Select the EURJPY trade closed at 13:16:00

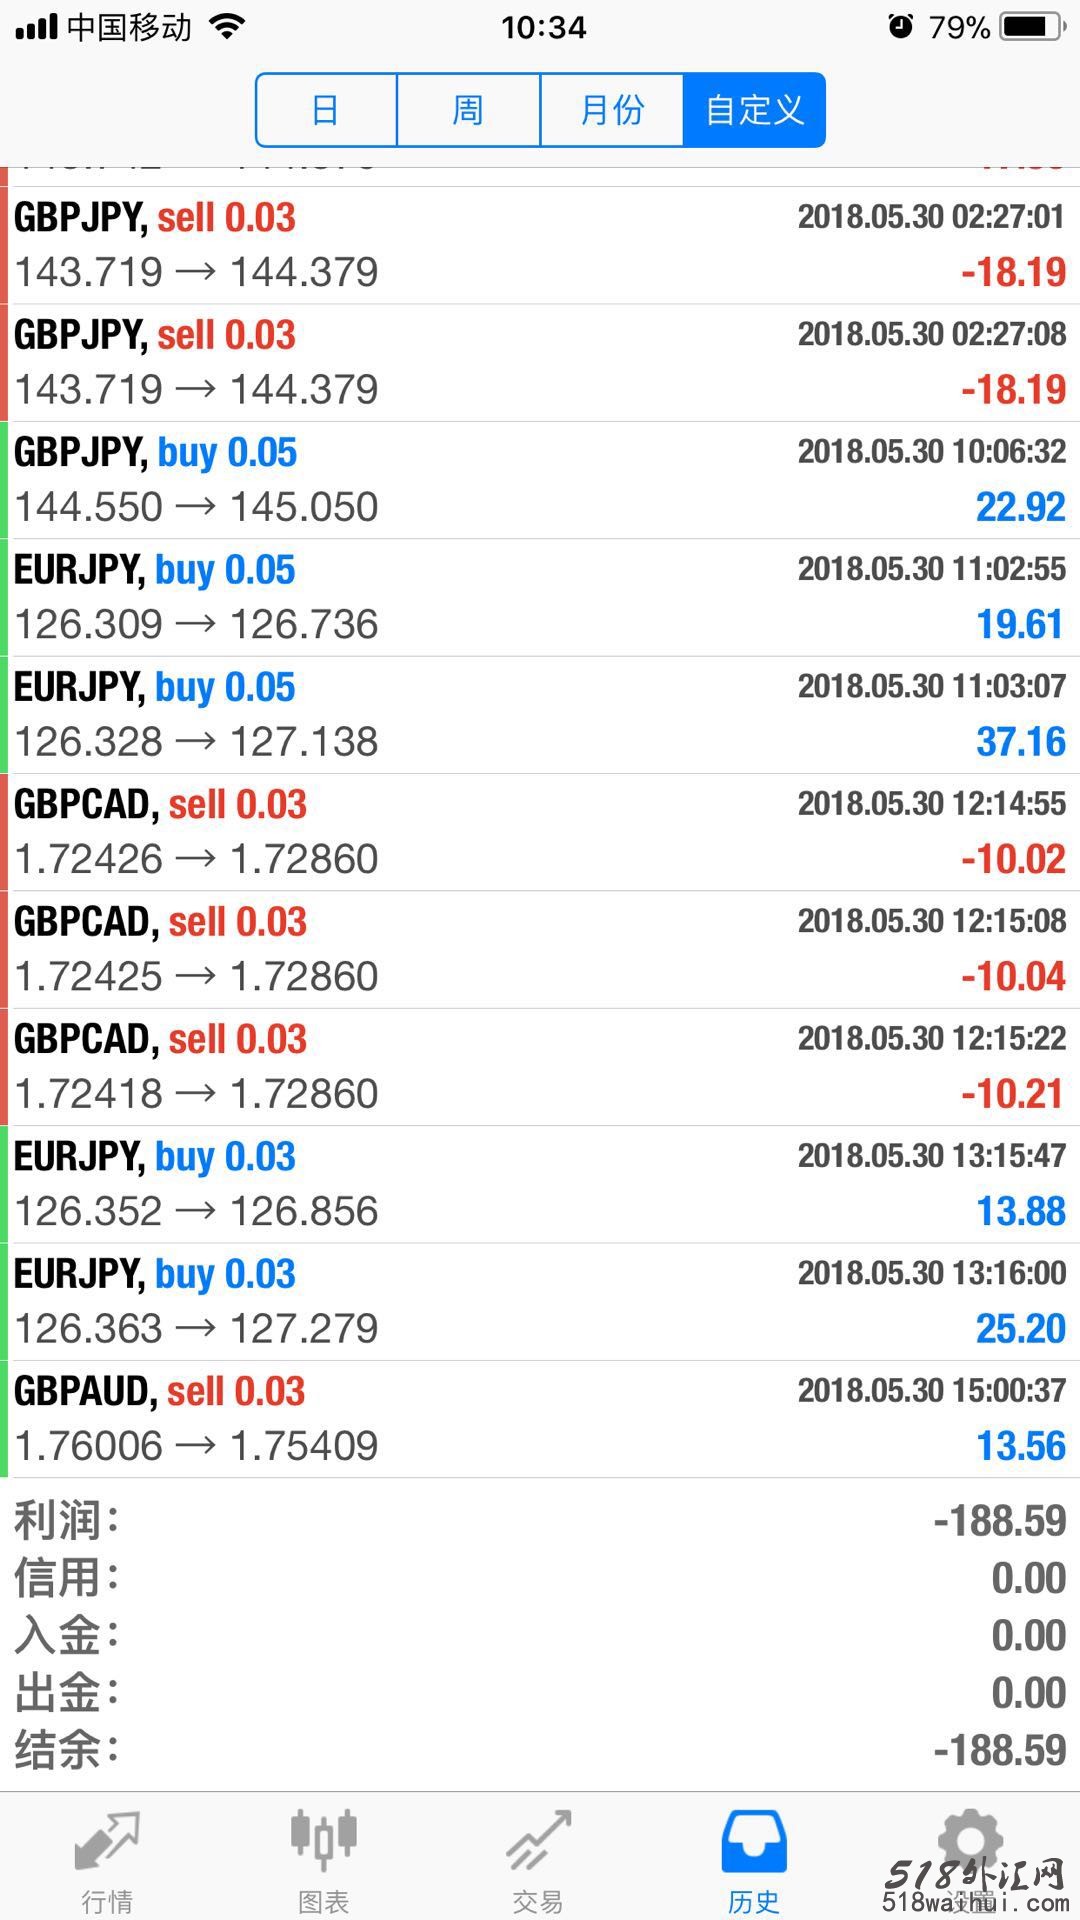click(540, 1302)
